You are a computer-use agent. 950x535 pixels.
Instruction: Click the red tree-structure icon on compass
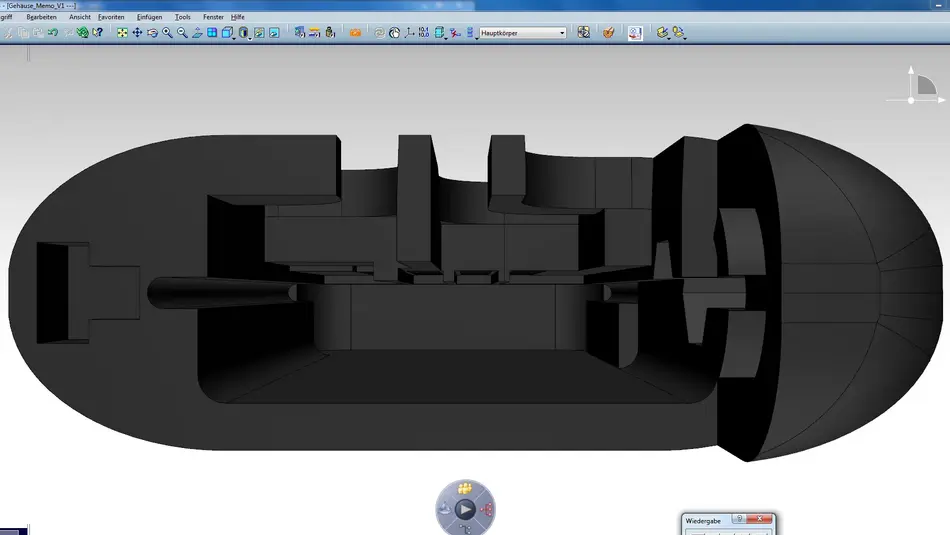[x=487, y=510]
